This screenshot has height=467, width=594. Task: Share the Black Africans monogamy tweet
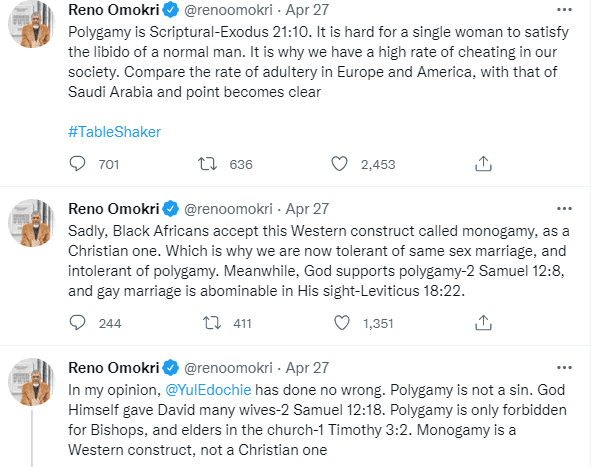click(x=483, y=323)
